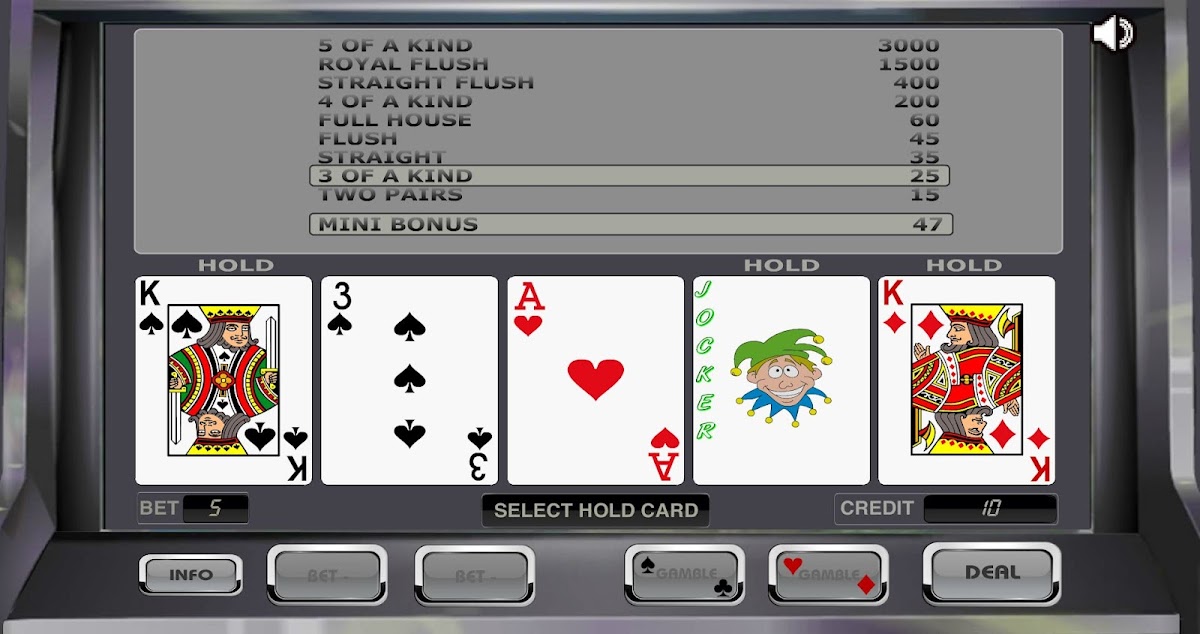Hold the 3 of Spades card
Screen dimensions: 1200x634
click(x=409, y=381)
